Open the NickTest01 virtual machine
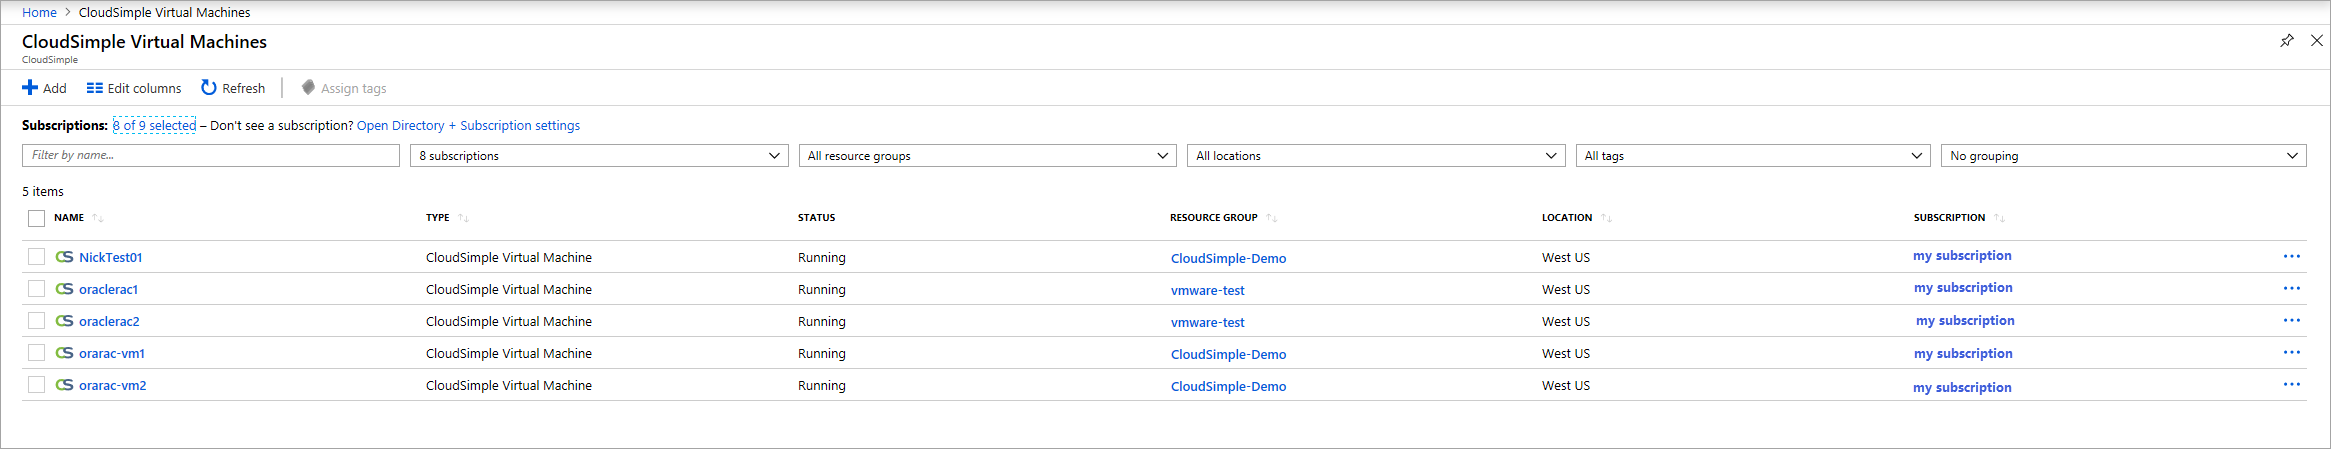The height and width of the screenshot is (449, 2331). point(110,257)
